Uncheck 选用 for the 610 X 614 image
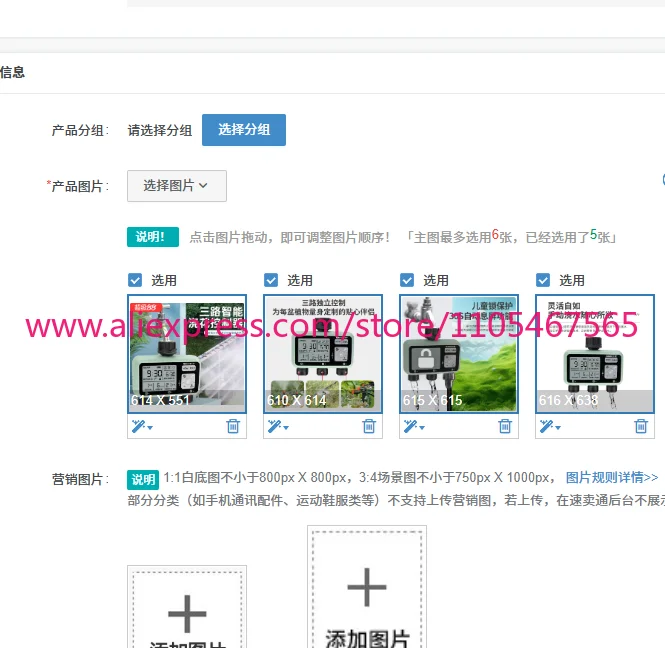The image size is (665, 648). pyautogui.click(x=271, y=280)
